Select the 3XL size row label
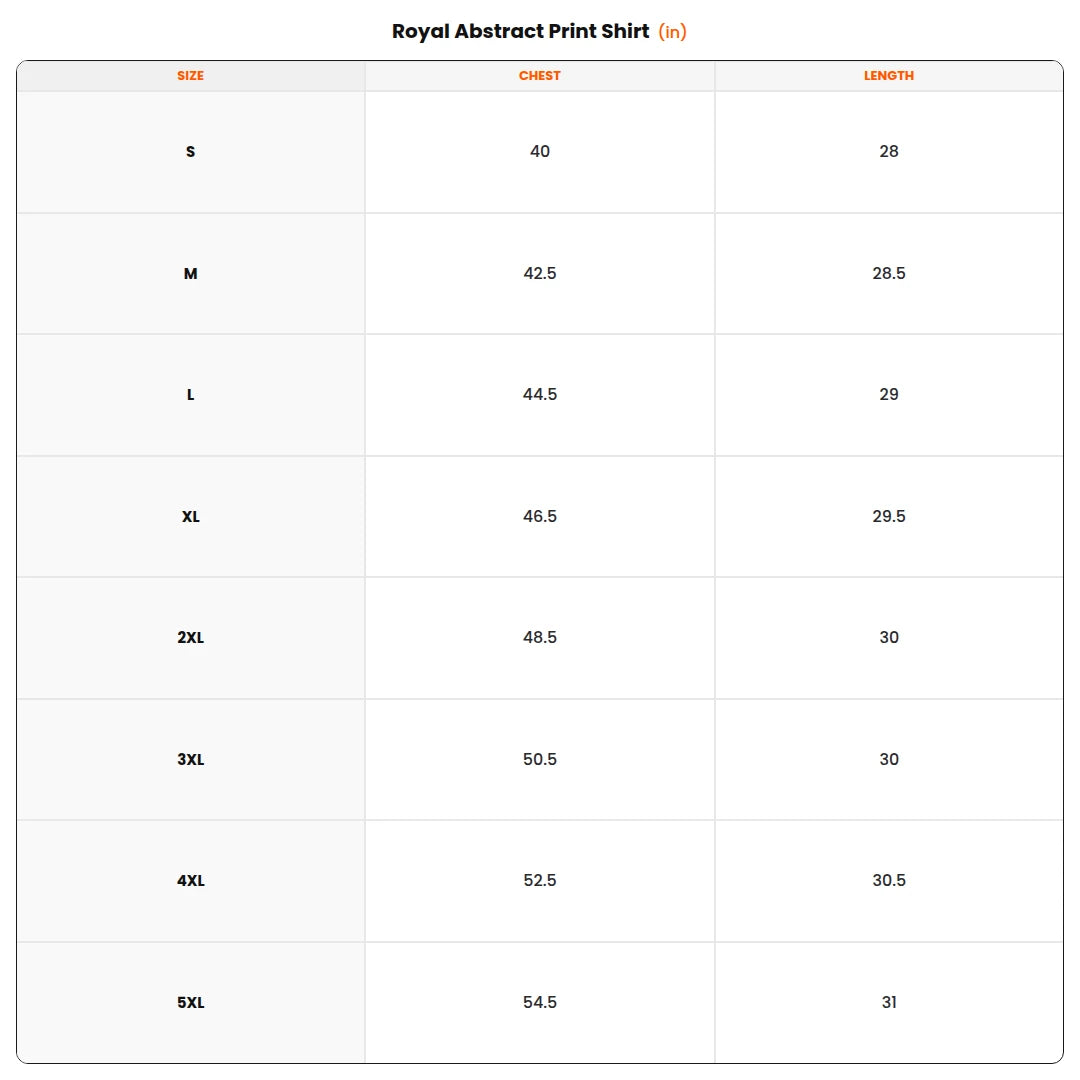Image resolution: width=1080 pixels, height=1080 pixels. pyautogui.click(x=191, y=760)
